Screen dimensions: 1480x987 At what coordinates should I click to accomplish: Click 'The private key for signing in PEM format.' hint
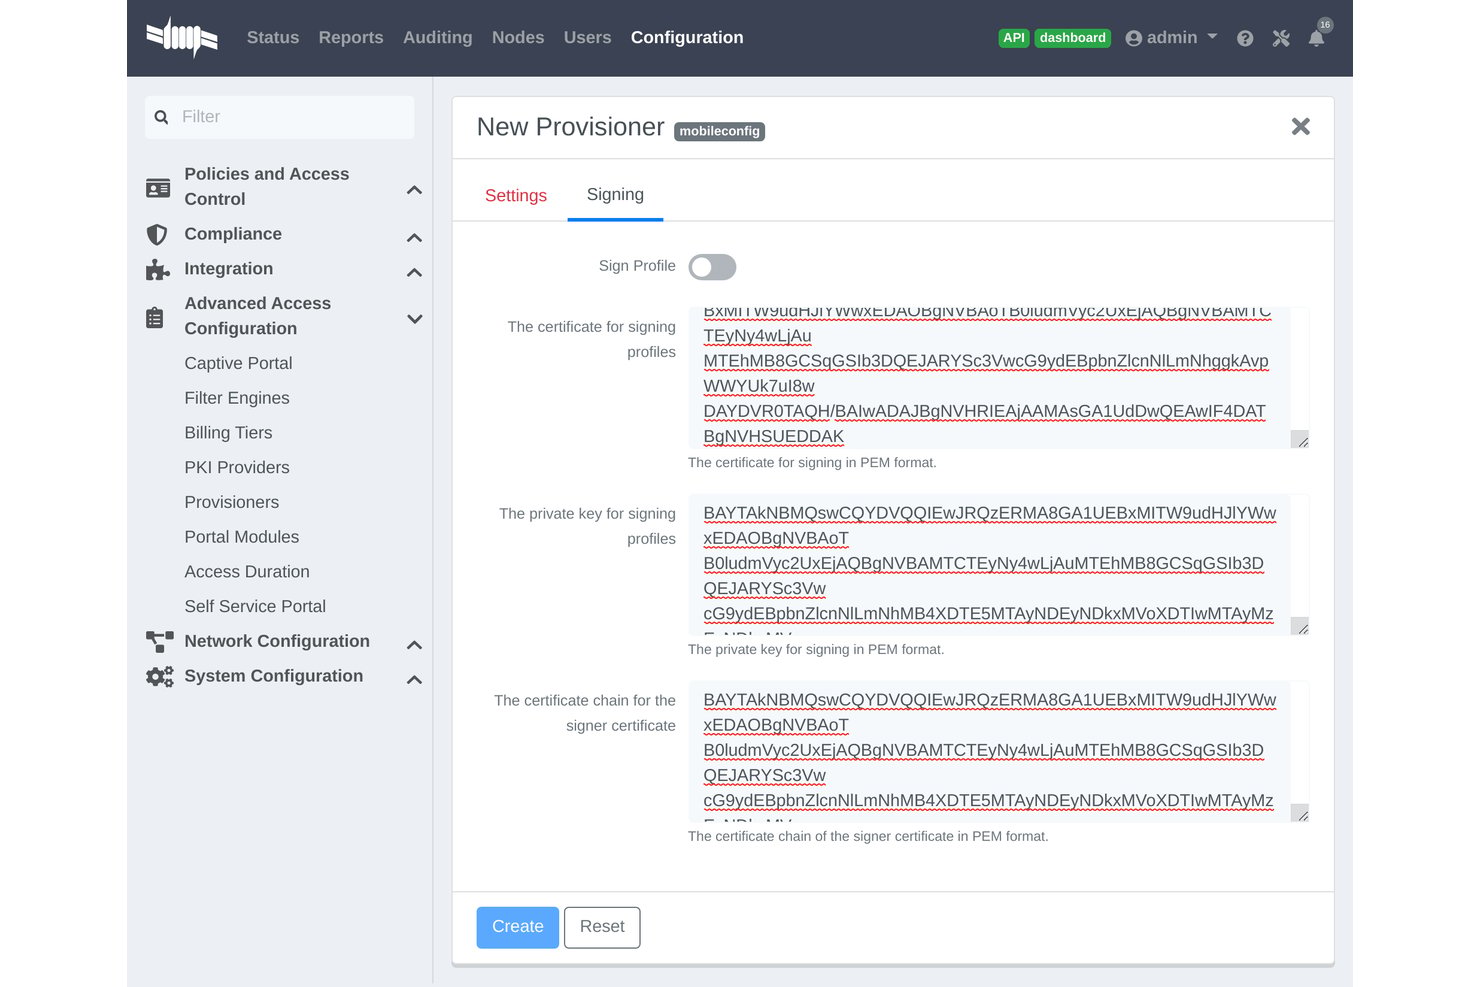816,650
